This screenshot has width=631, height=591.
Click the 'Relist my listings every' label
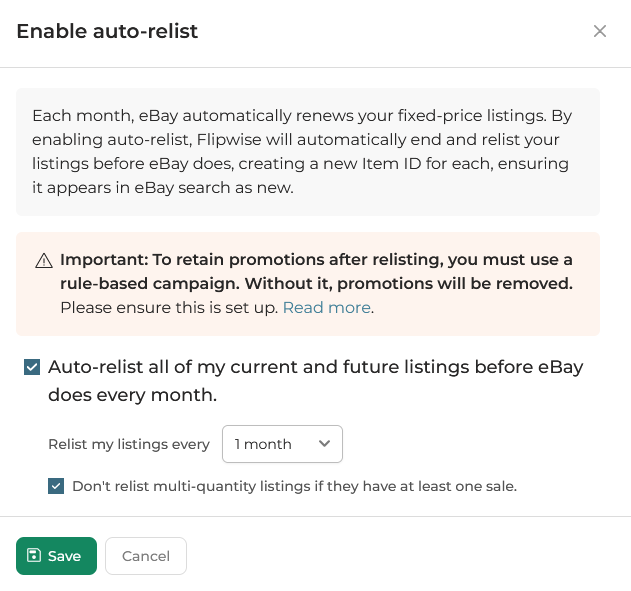click(x=129, y=444)
